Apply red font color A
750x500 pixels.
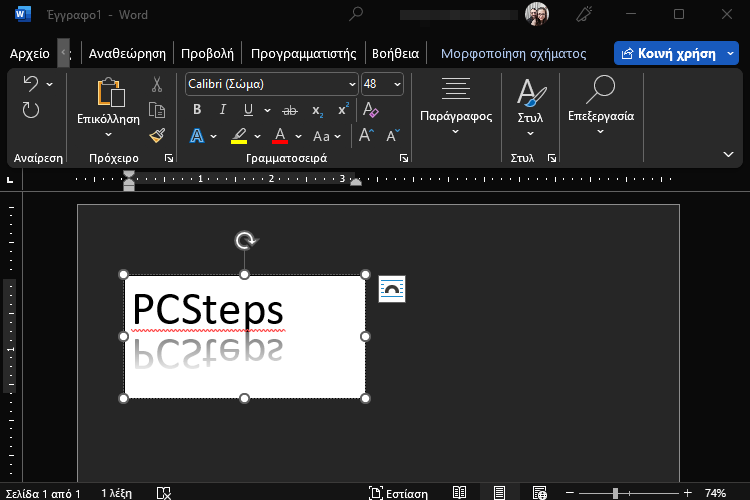280,136
